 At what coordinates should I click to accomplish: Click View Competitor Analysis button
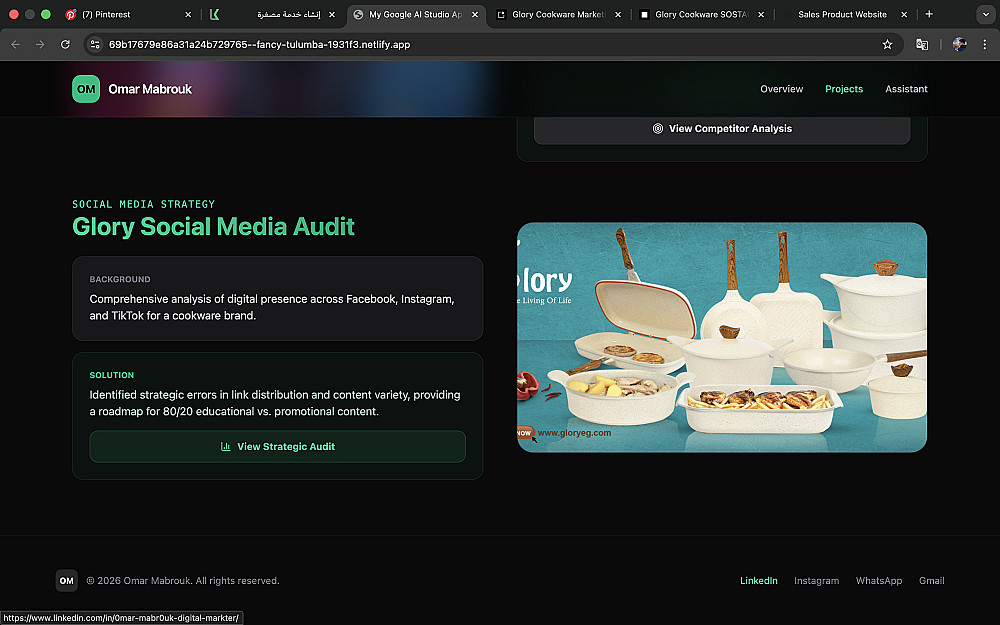click(x=722, y=129)
